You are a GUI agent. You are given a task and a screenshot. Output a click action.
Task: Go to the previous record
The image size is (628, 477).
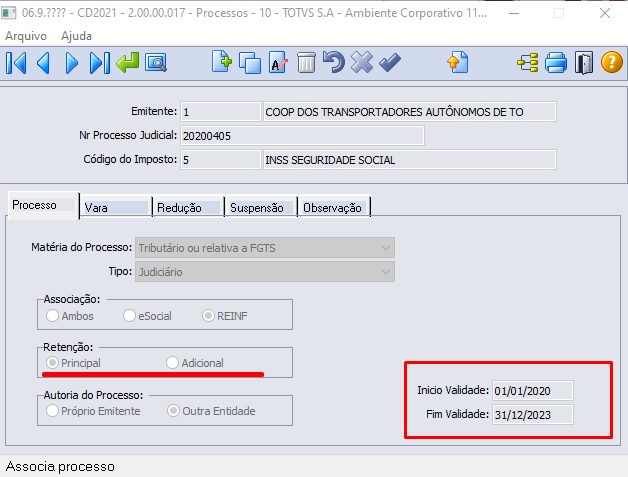click(43, 63)
